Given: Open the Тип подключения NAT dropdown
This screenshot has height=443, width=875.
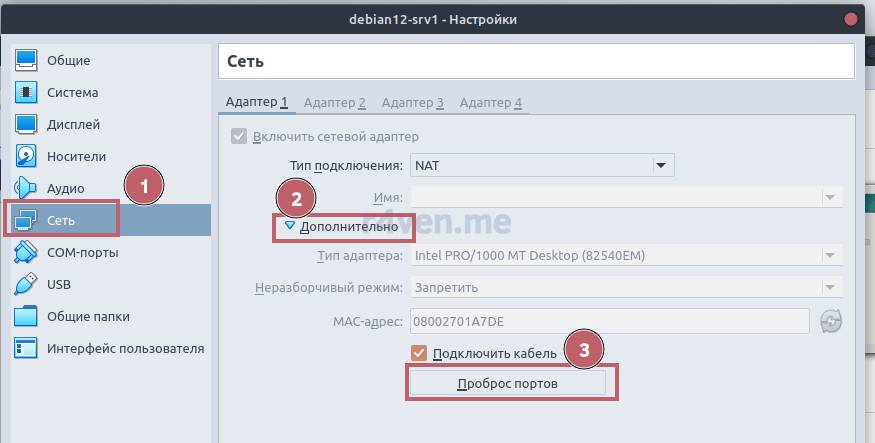Looking at the screenshot, I should pos(541,165).
